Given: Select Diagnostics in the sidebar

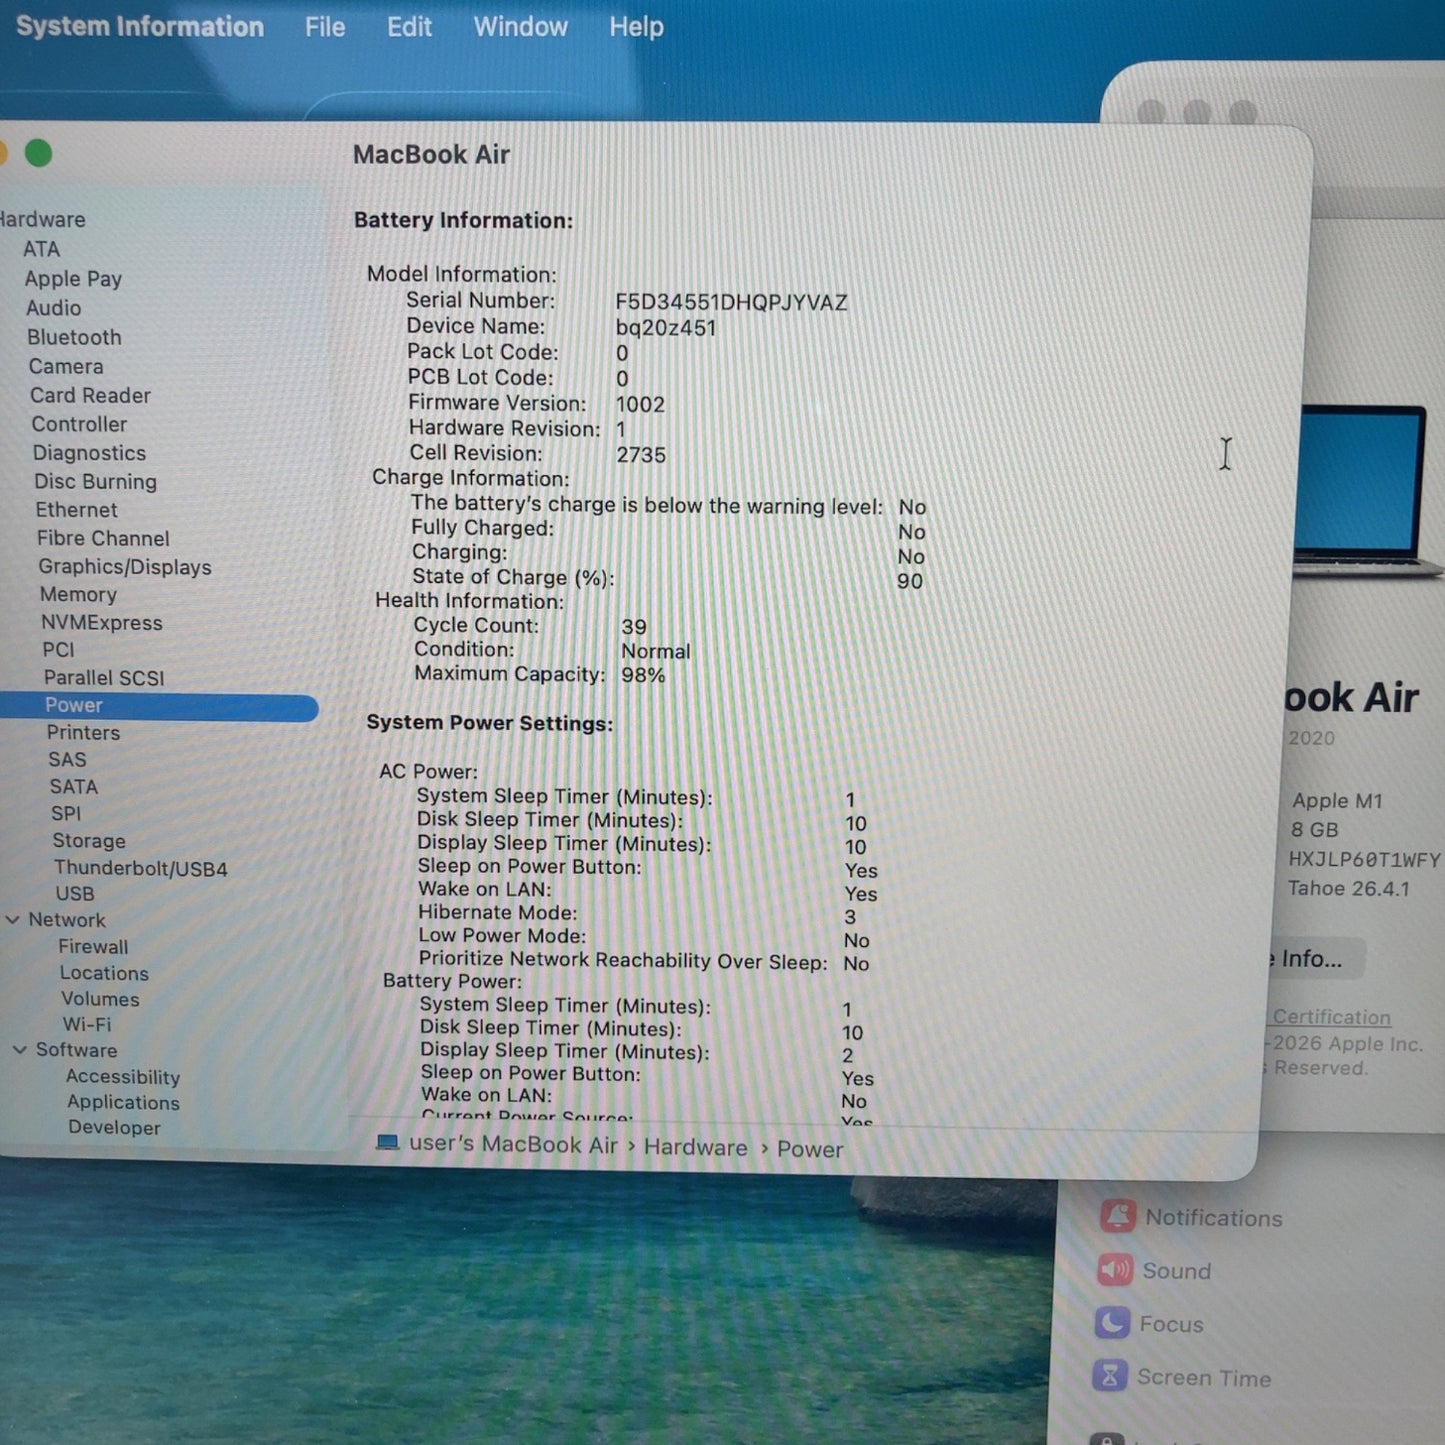Looking at the screenshot, I should 89,453.
